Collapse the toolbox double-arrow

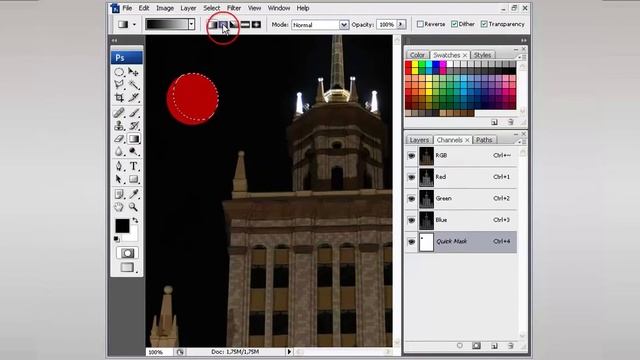pyautogui.click(x=114, y=40)
